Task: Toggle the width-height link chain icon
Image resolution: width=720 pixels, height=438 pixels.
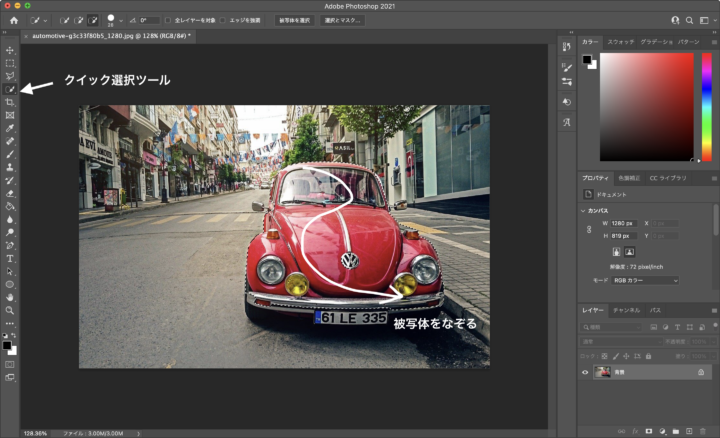Action: 589,229
